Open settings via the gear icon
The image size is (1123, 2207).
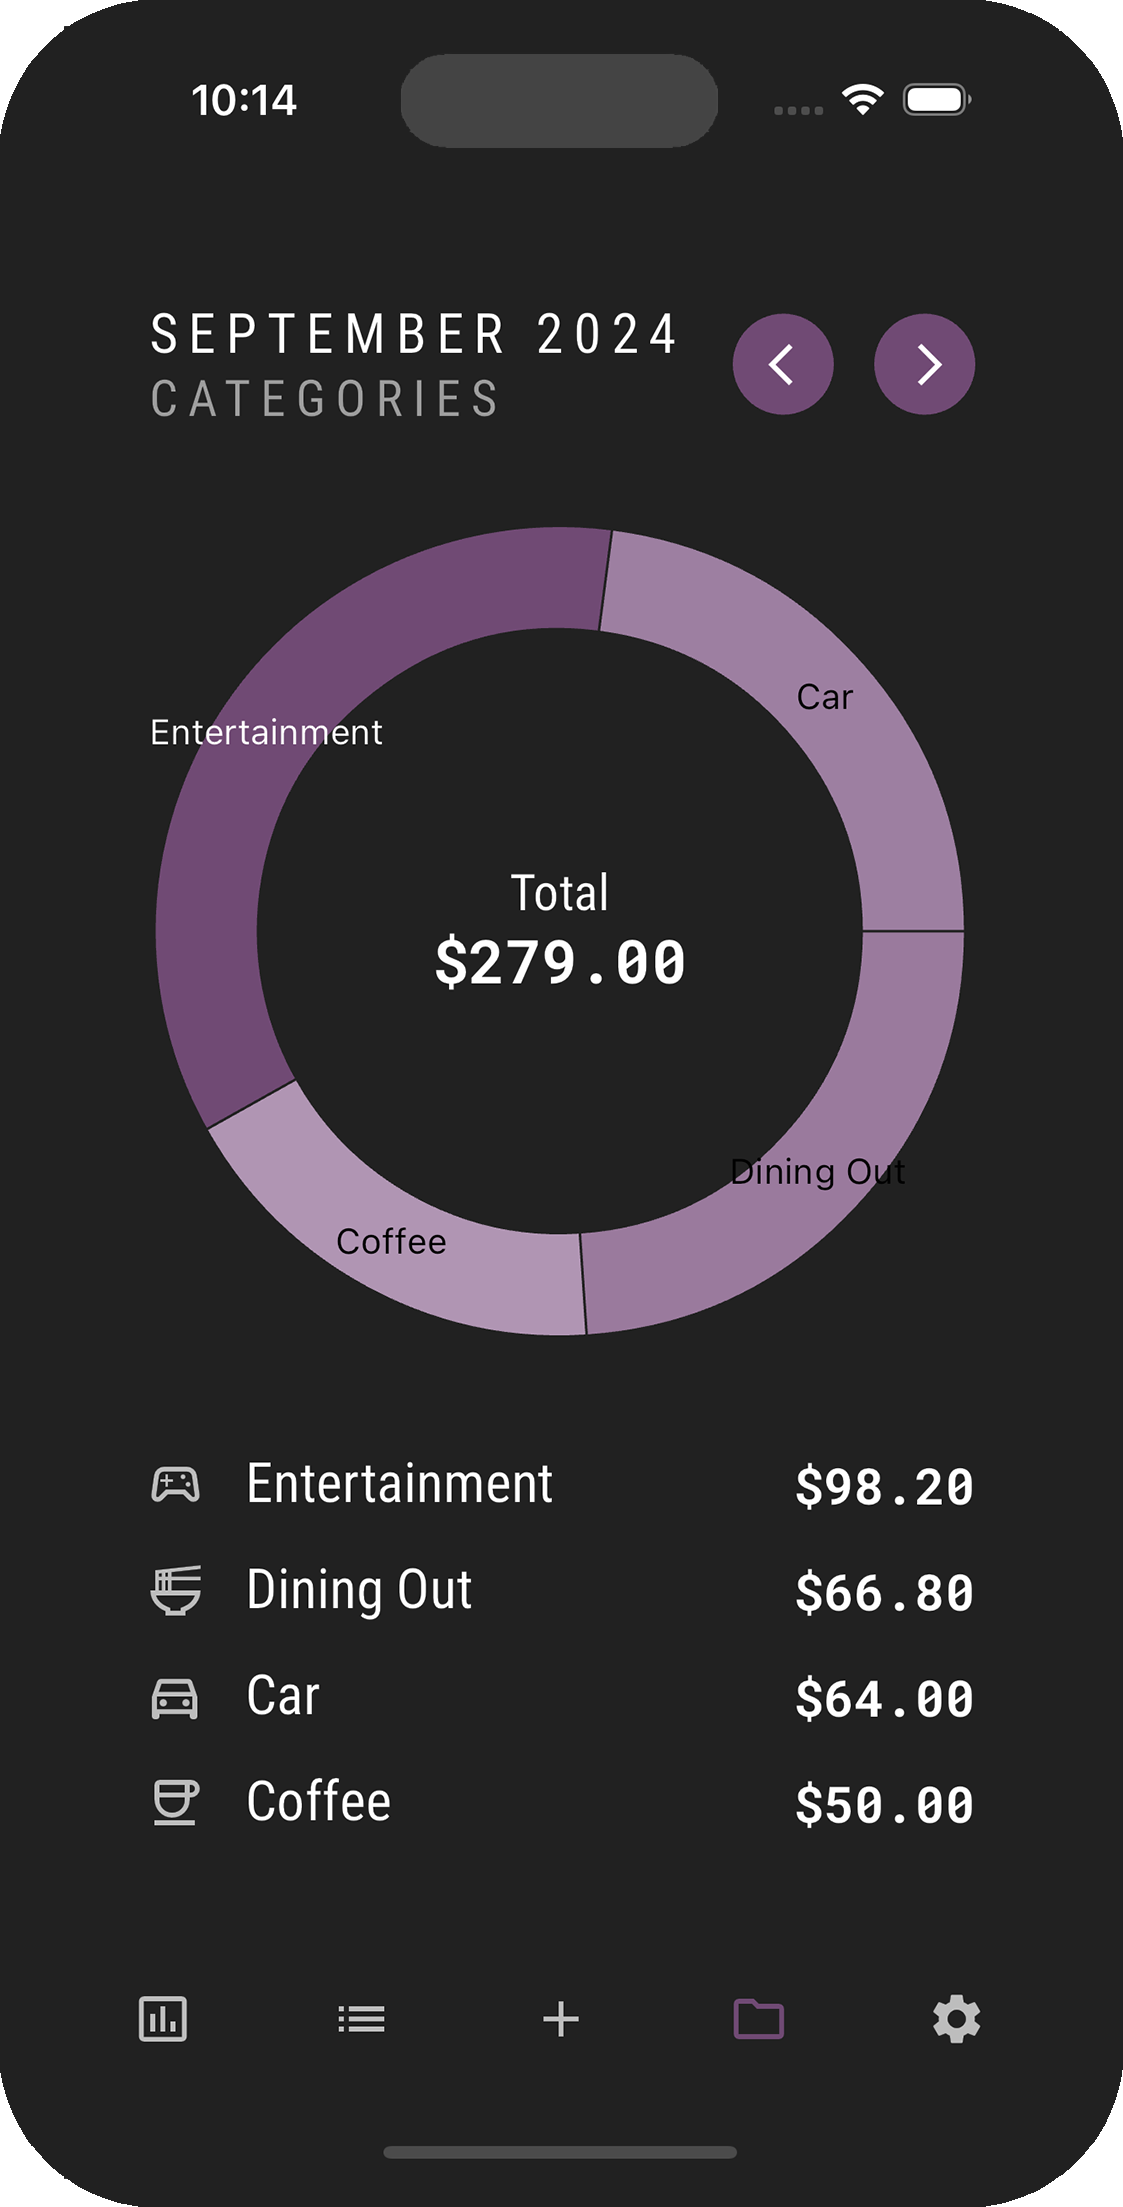[956, 2018]
